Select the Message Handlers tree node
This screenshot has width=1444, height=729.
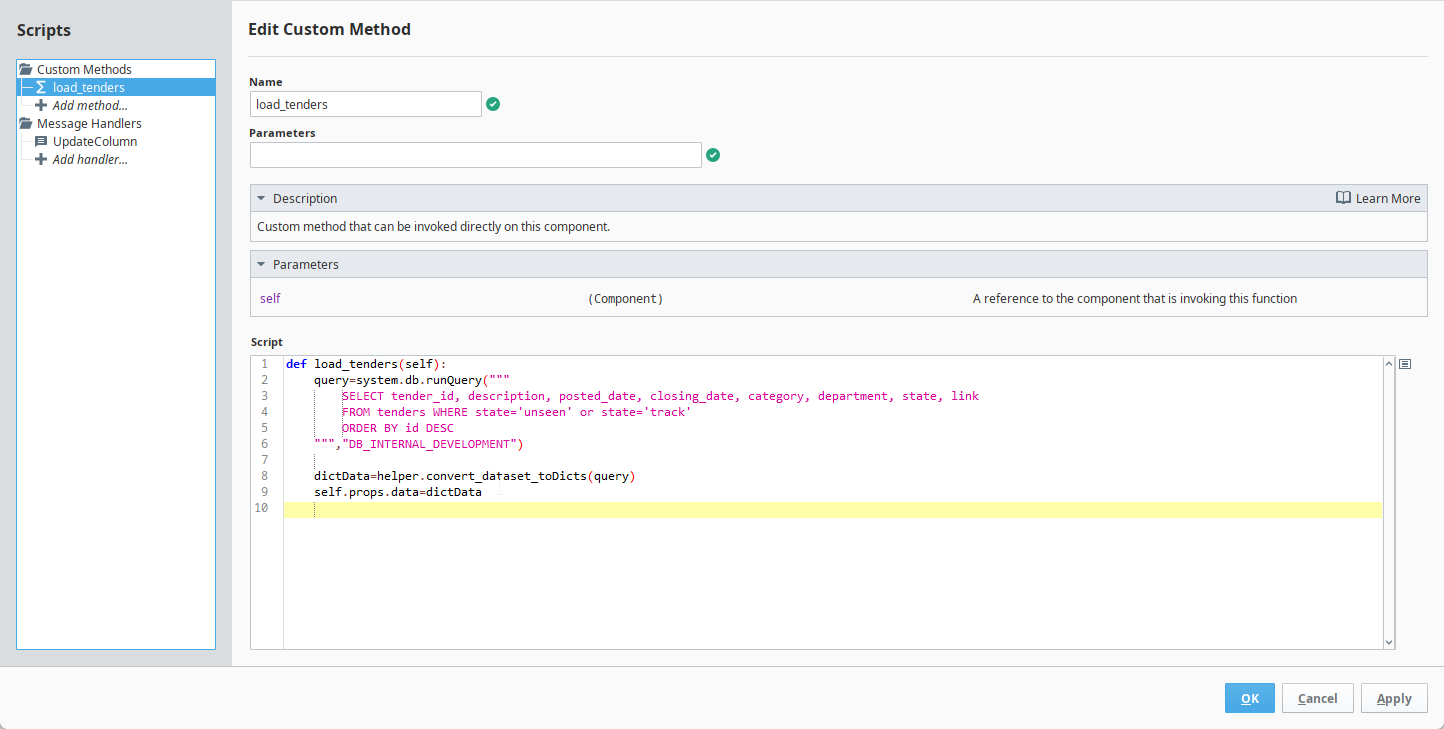(89, 123)
